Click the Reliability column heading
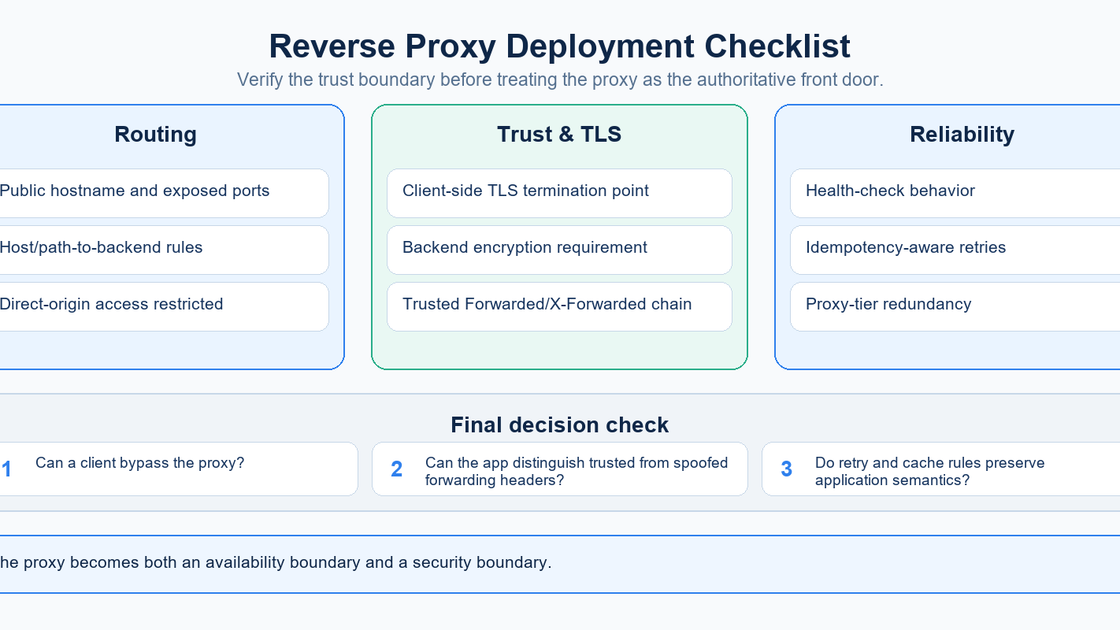 point(962,134)
